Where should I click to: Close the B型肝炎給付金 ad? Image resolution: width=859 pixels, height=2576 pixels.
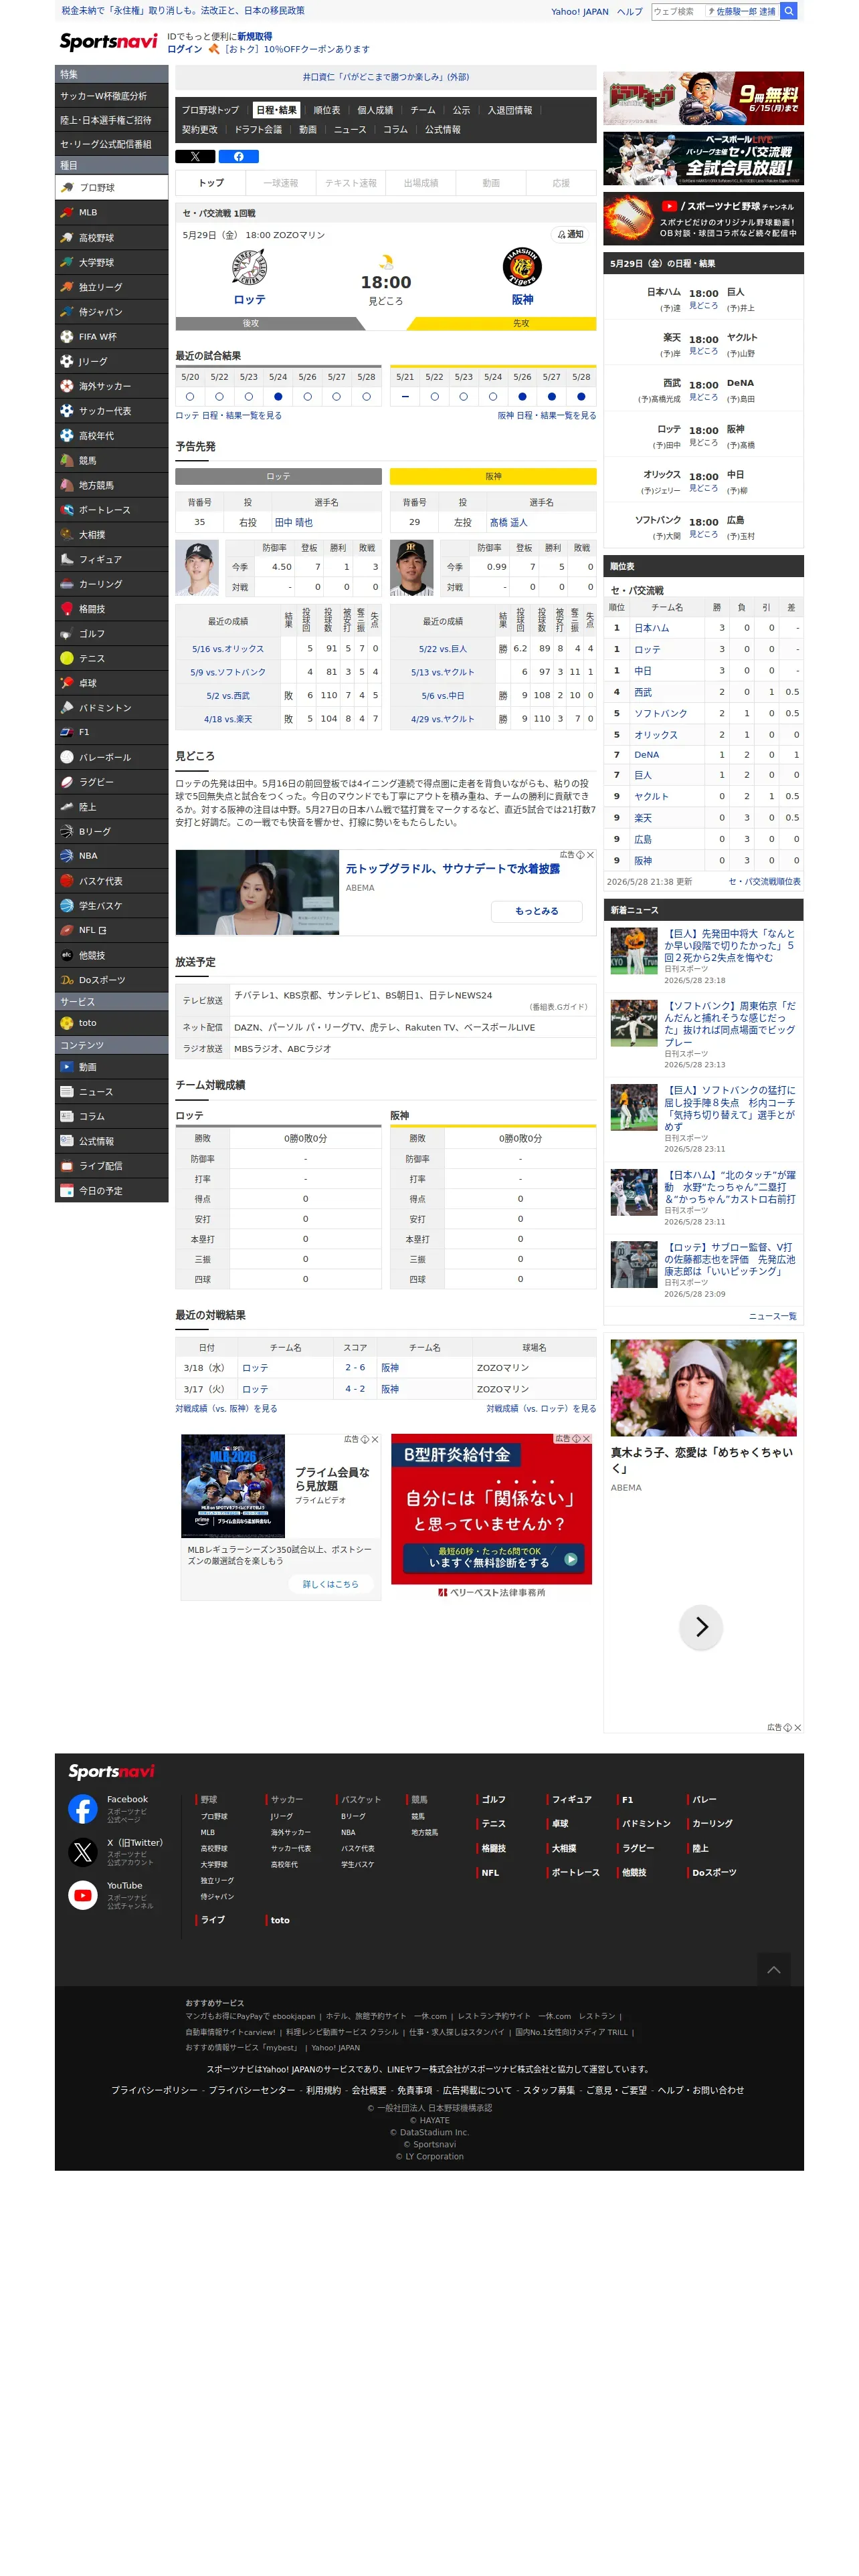tap(586, 1439)
